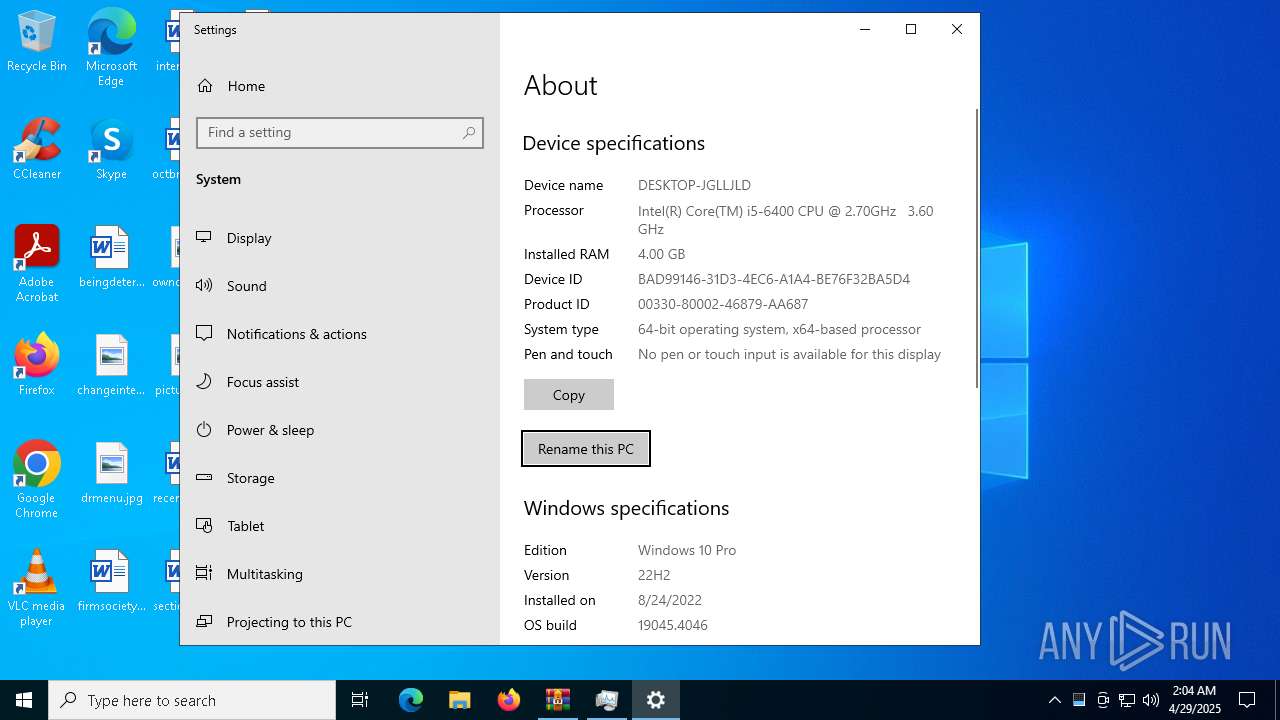This screenshot has height=720, width=1280.
Task: Select the Product ID value 00330-80002-46879-AA687
Action: [723, 304]
